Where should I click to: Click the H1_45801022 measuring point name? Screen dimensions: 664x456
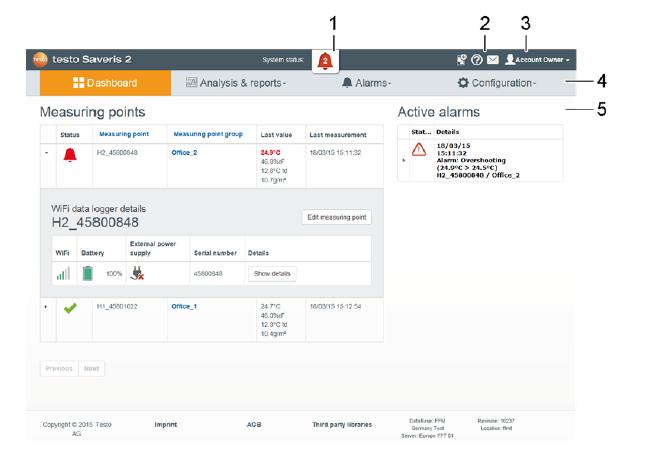(117, 307)
